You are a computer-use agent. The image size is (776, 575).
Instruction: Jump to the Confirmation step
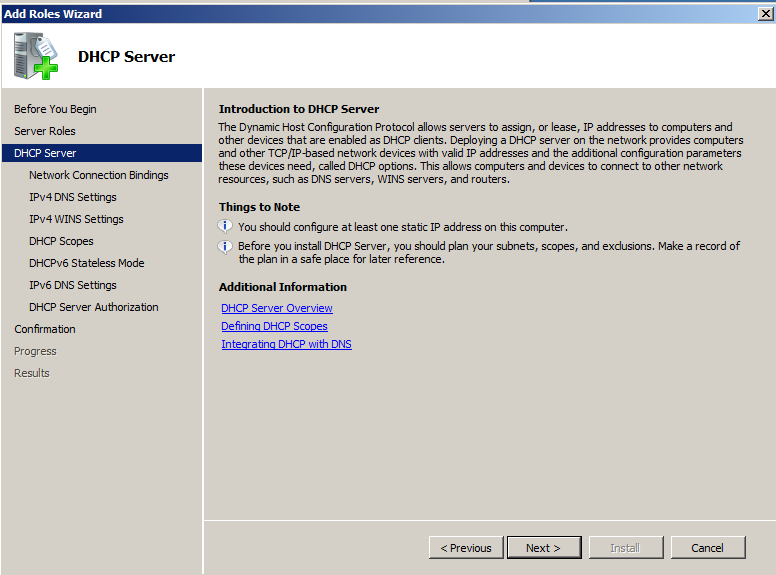(45, 329)
